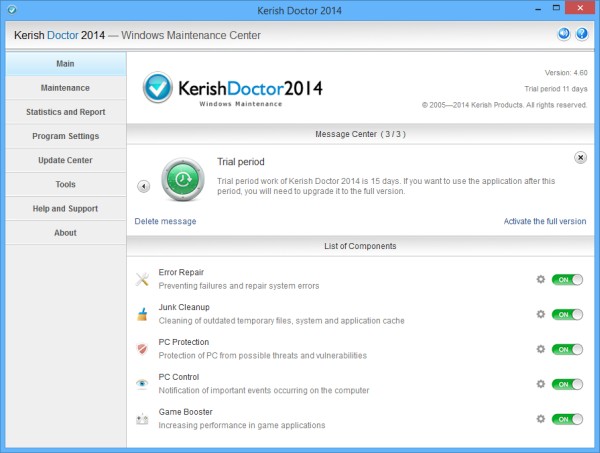Turn off the Error Repair switch
The image size is (600, 453).
pos(567,280)
